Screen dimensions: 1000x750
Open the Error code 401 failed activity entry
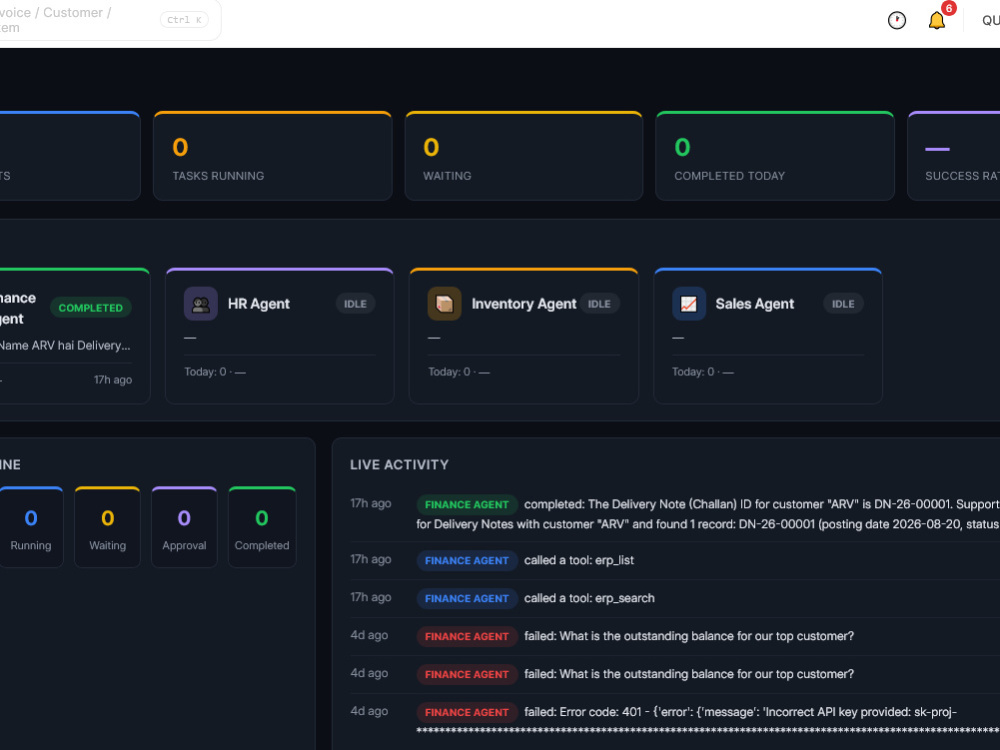(675, 721)
